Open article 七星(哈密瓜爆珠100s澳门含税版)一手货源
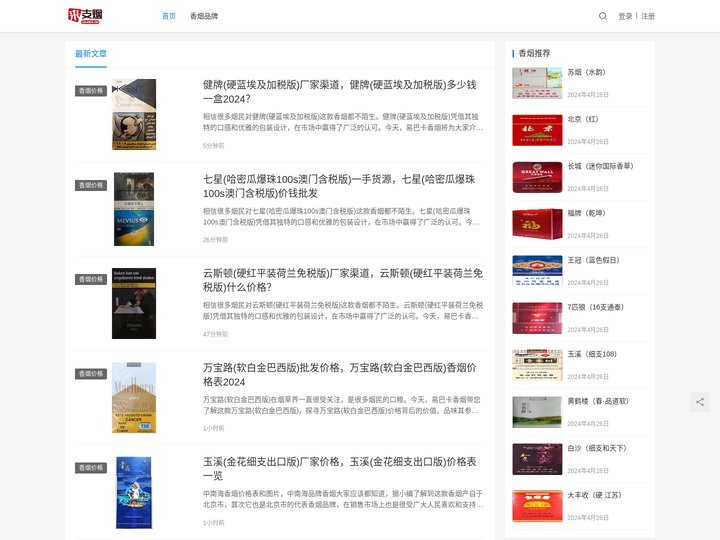 (x=339, y=186)
